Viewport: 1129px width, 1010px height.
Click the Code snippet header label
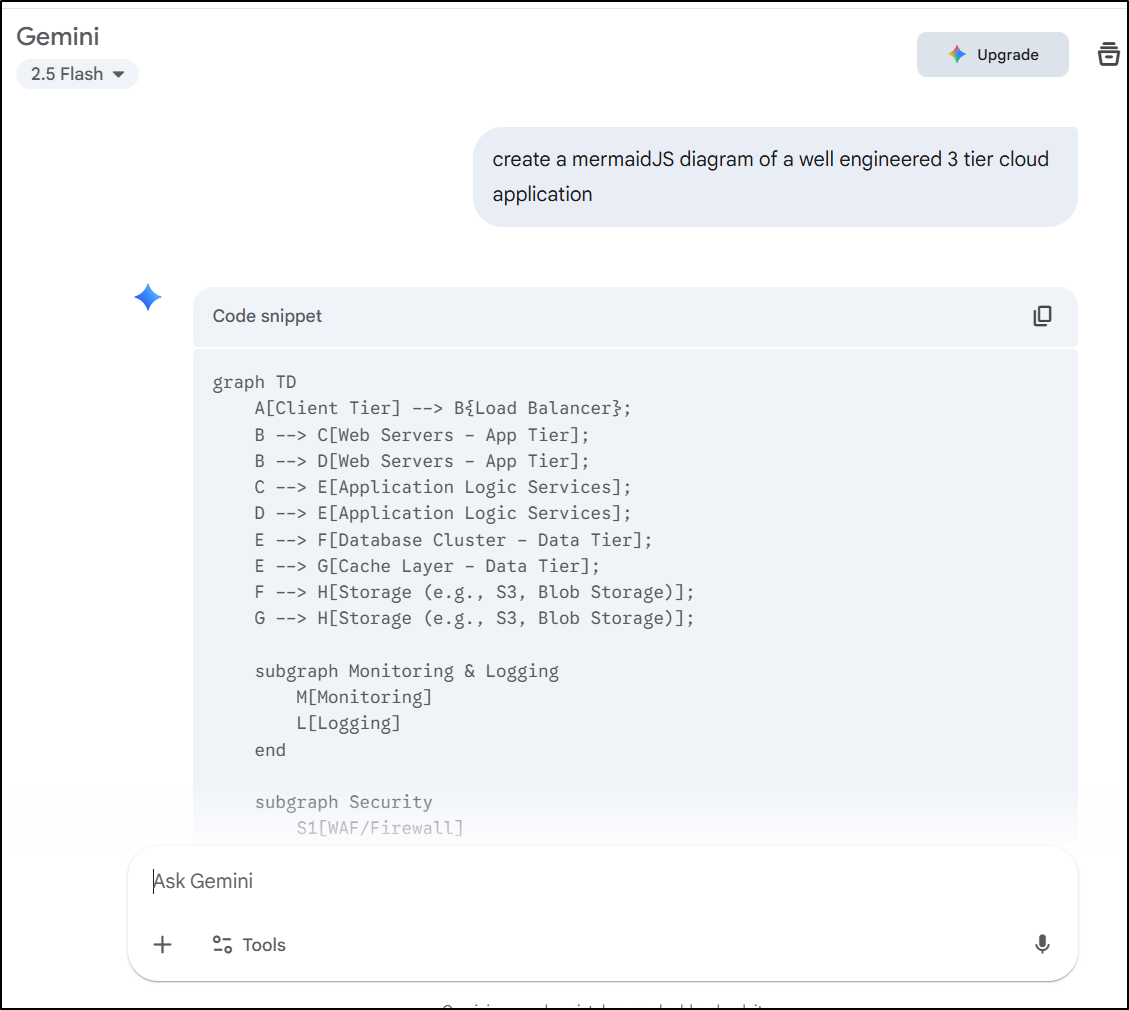(267, 316)
